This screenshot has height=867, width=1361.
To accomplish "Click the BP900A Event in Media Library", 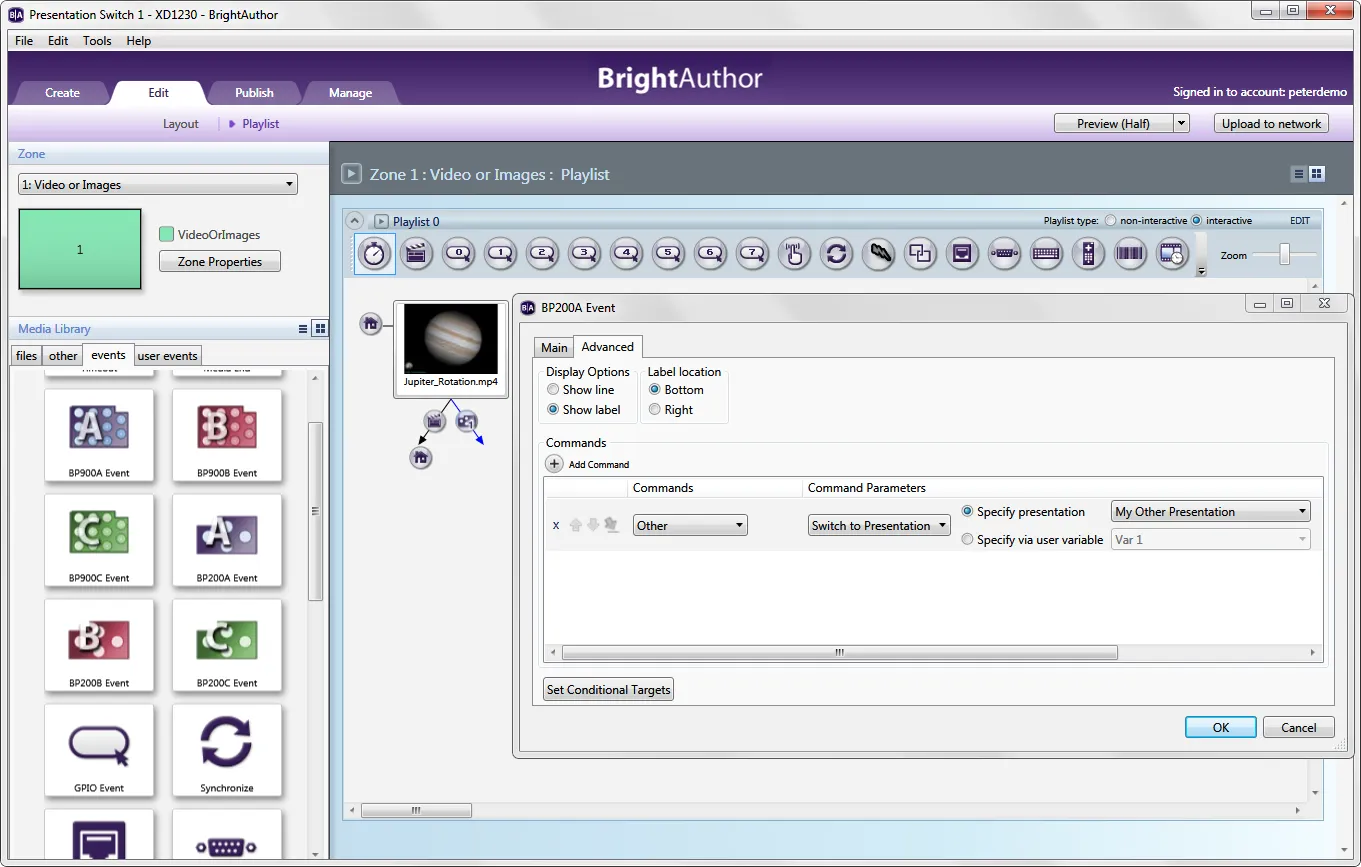I will (x=99, y=436).
